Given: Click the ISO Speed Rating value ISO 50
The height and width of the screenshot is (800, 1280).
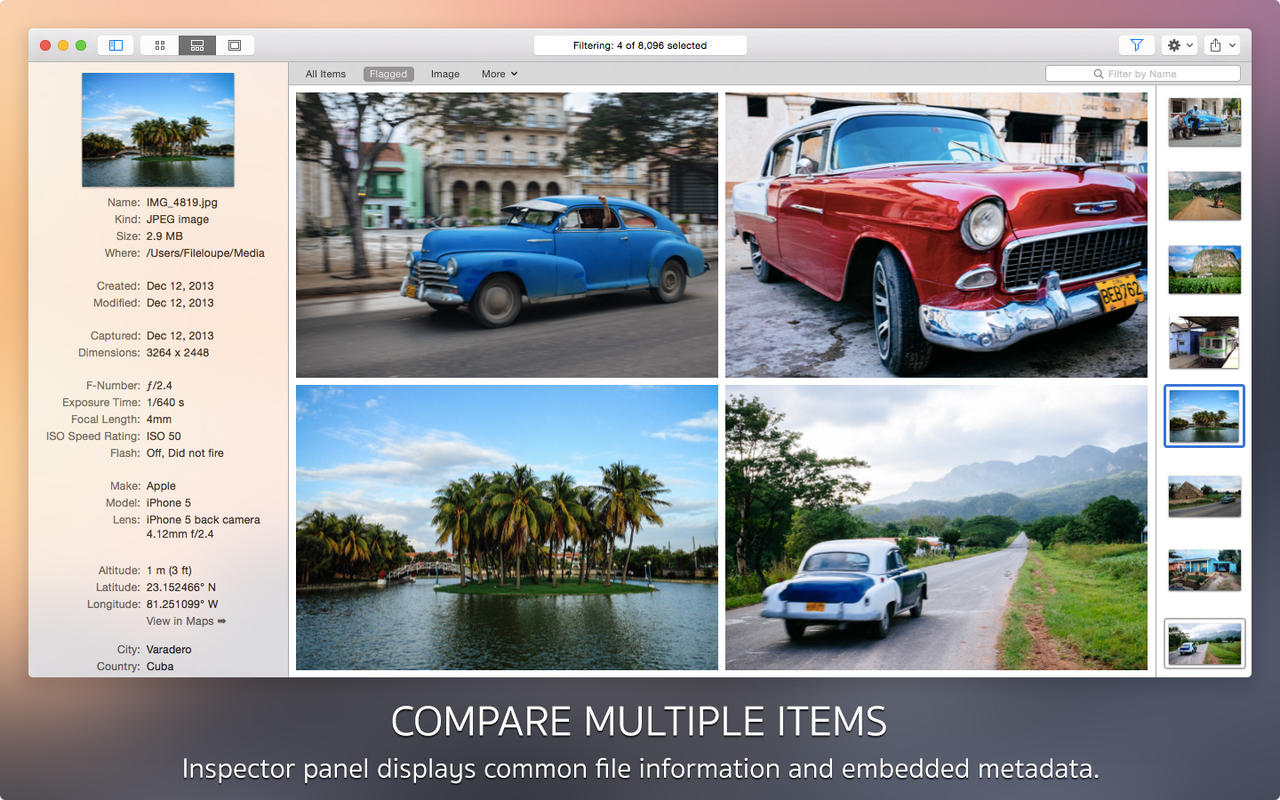Looking at the screenshot, I should [x=164, y=437].
